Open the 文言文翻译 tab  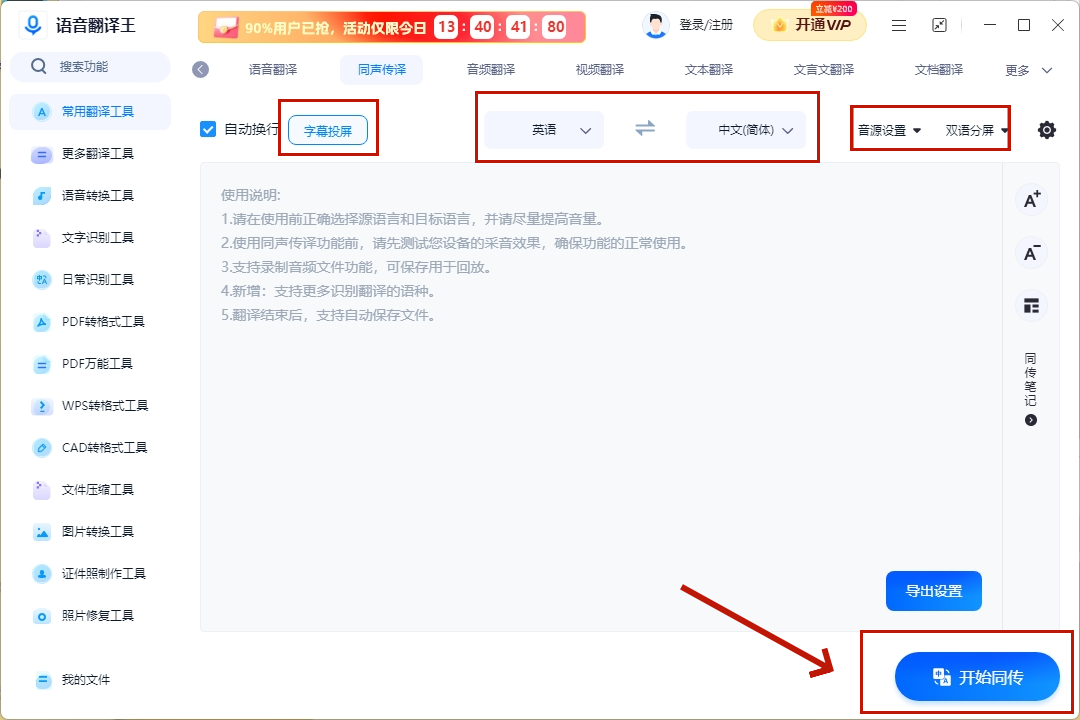823,70
